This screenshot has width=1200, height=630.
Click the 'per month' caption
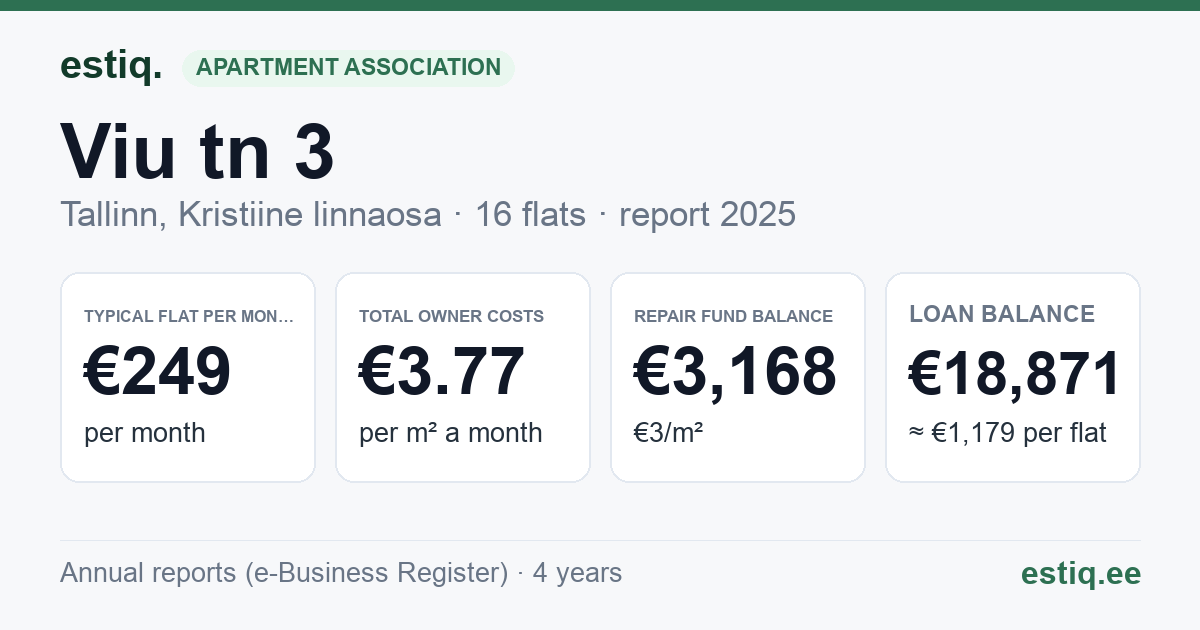pos(145,433)
